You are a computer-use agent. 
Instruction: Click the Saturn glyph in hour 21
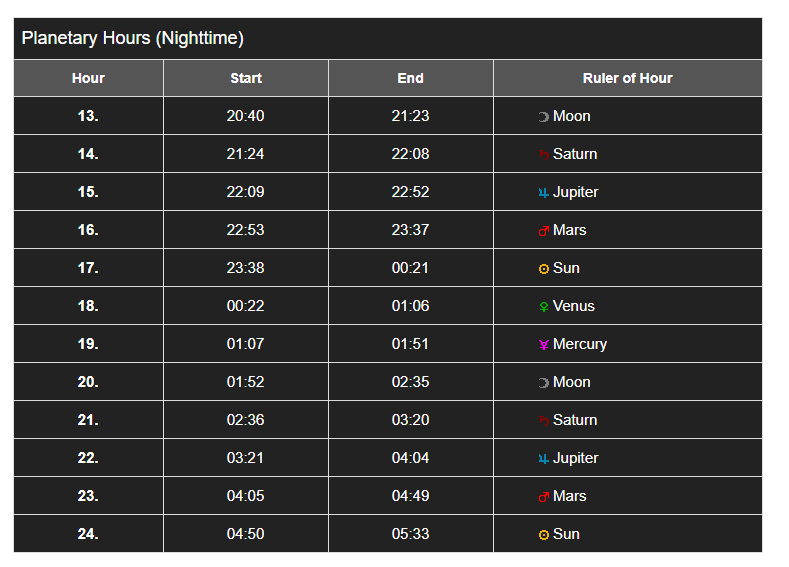point(544,421)
